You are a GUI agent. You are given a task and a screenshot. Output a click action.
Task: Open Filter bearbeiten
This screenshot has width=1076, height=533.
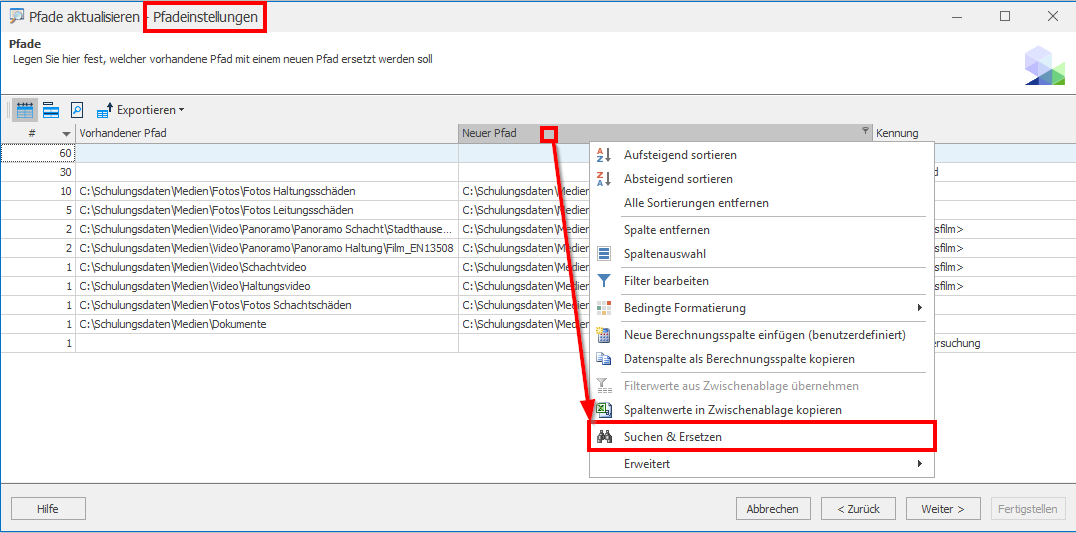(x=666, y=281)
